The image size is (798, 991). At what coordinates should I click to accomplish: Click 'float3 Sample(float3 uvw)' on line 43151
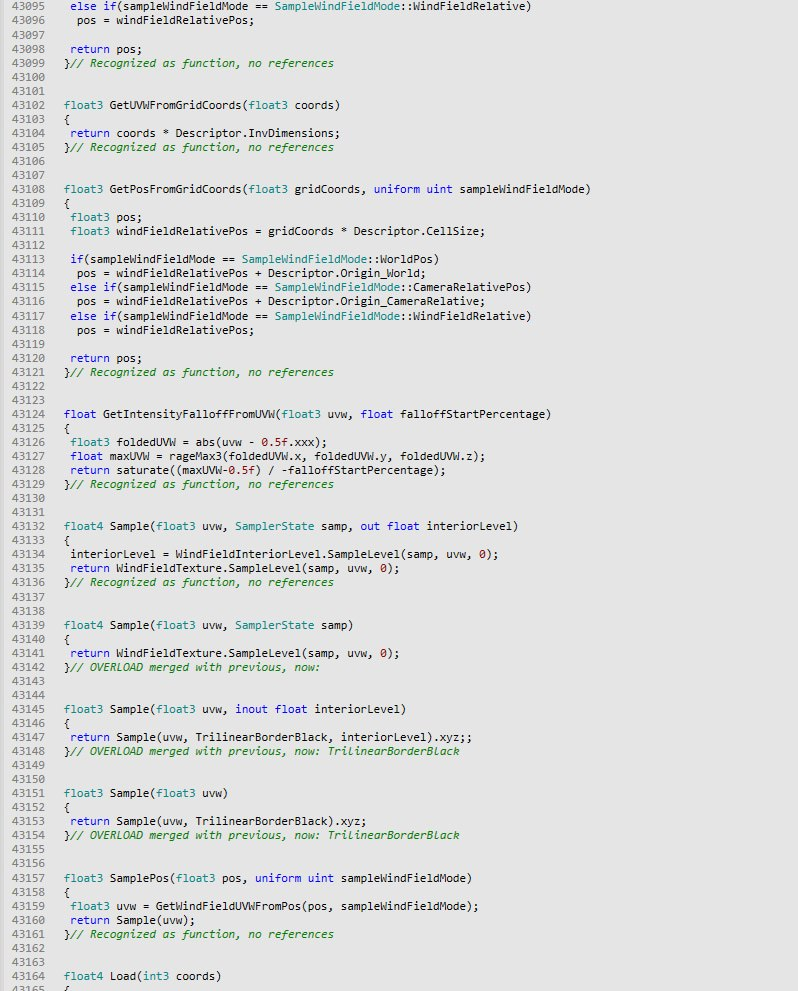(x=145, y=793)
